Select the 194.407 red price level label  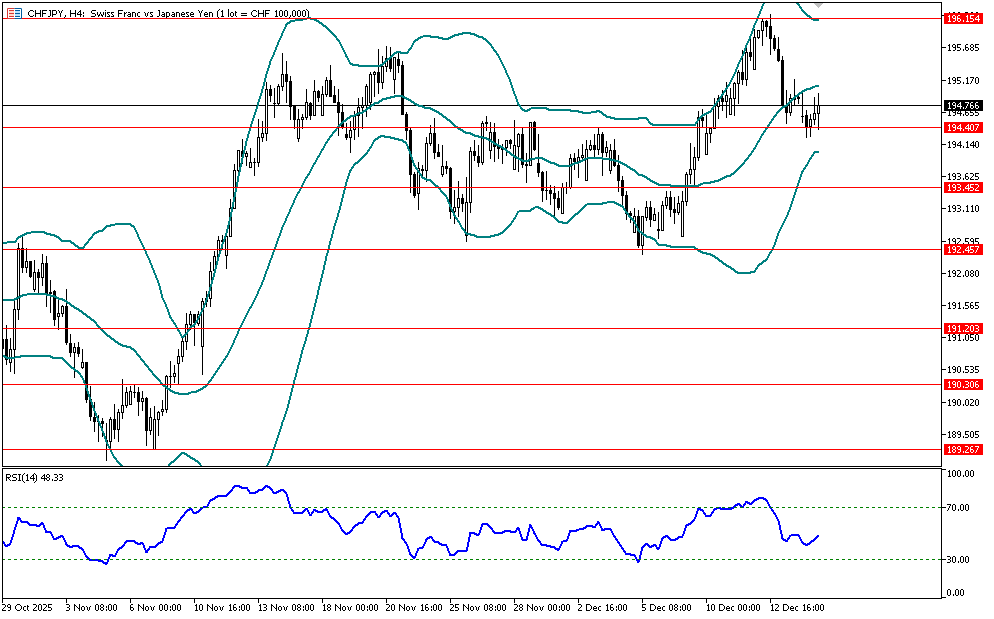964,127
